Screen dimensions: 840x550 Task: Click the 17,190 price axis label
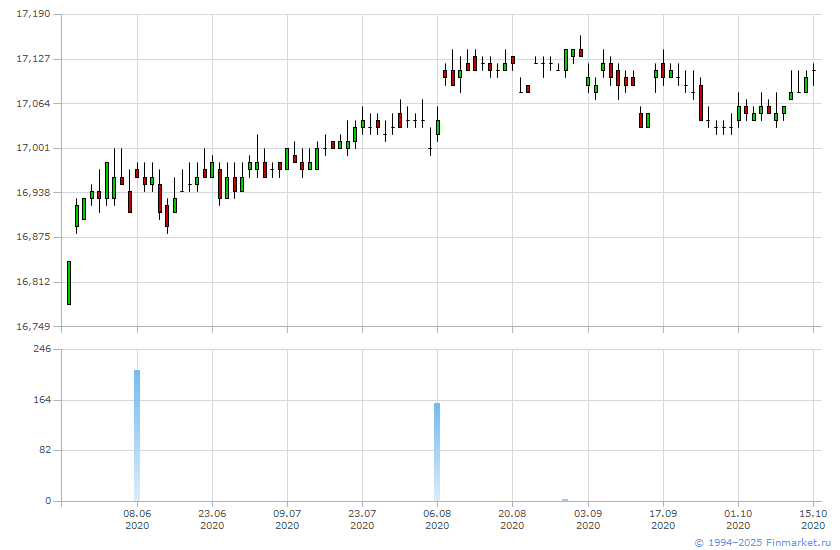coord(33,14)
